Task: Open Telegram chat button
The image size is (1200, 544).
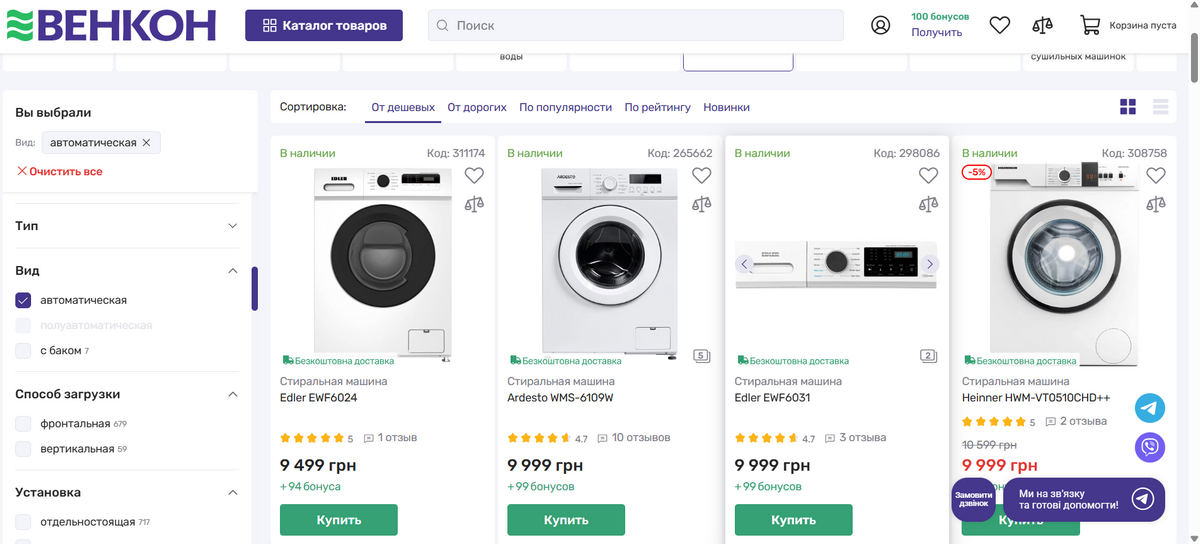Action: 1150,408
